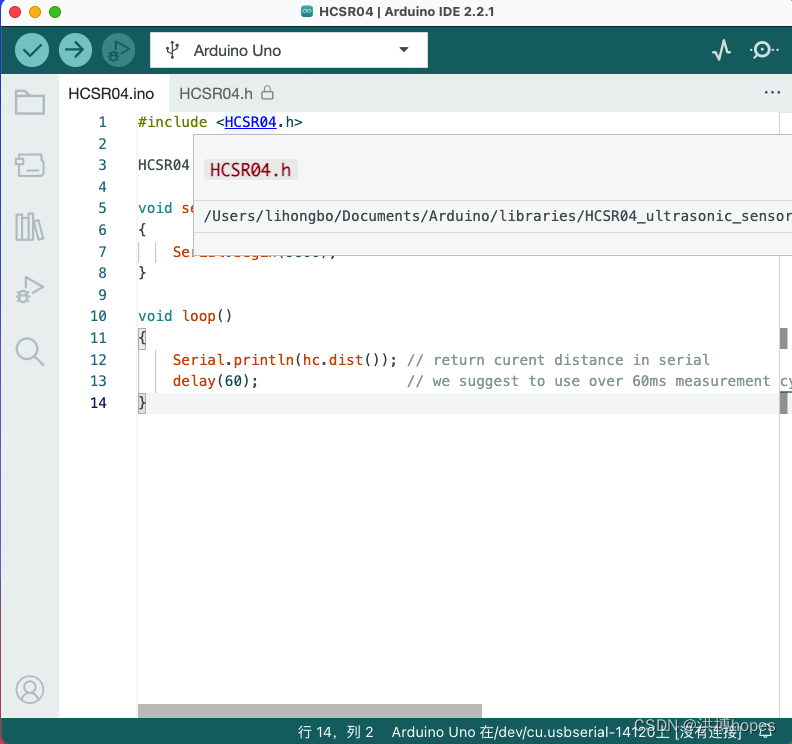Image resolution: width=792 pixels, height=744 pixels.
Task: Click 'Serial.println(hc.dist());' on line 12
Action: pyautogui.click(x=285, y=360)
